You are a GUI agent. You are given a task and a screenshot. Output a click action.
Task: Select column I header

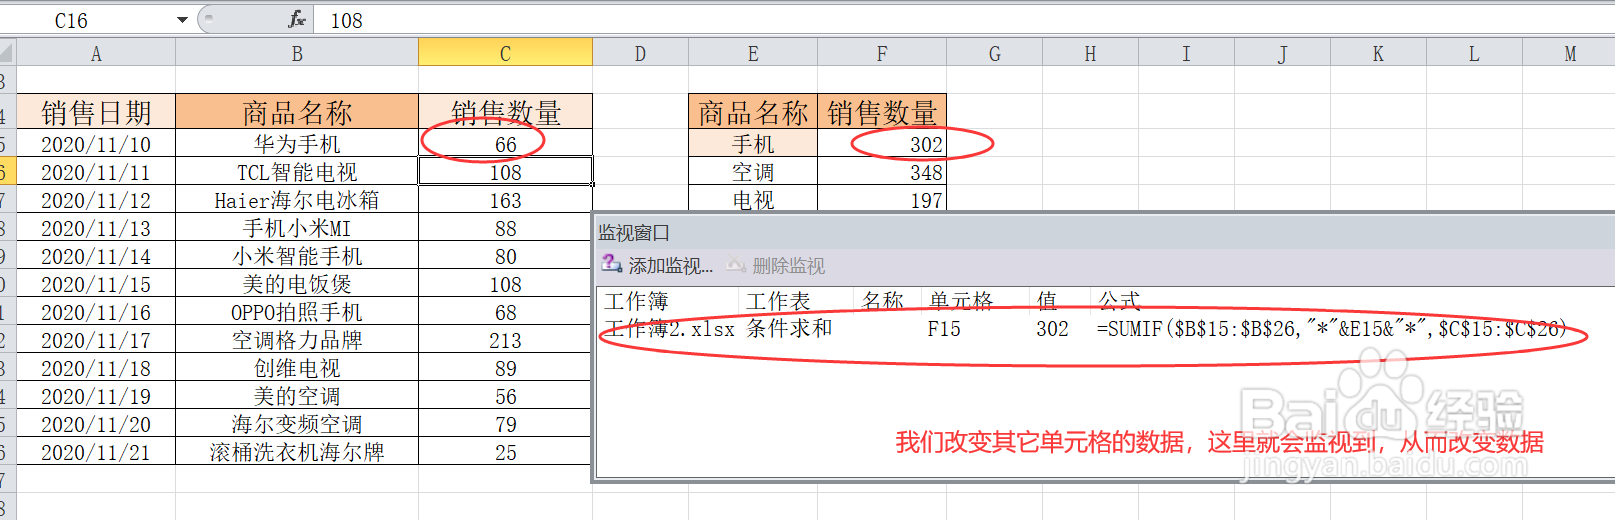coord(1186,53)
